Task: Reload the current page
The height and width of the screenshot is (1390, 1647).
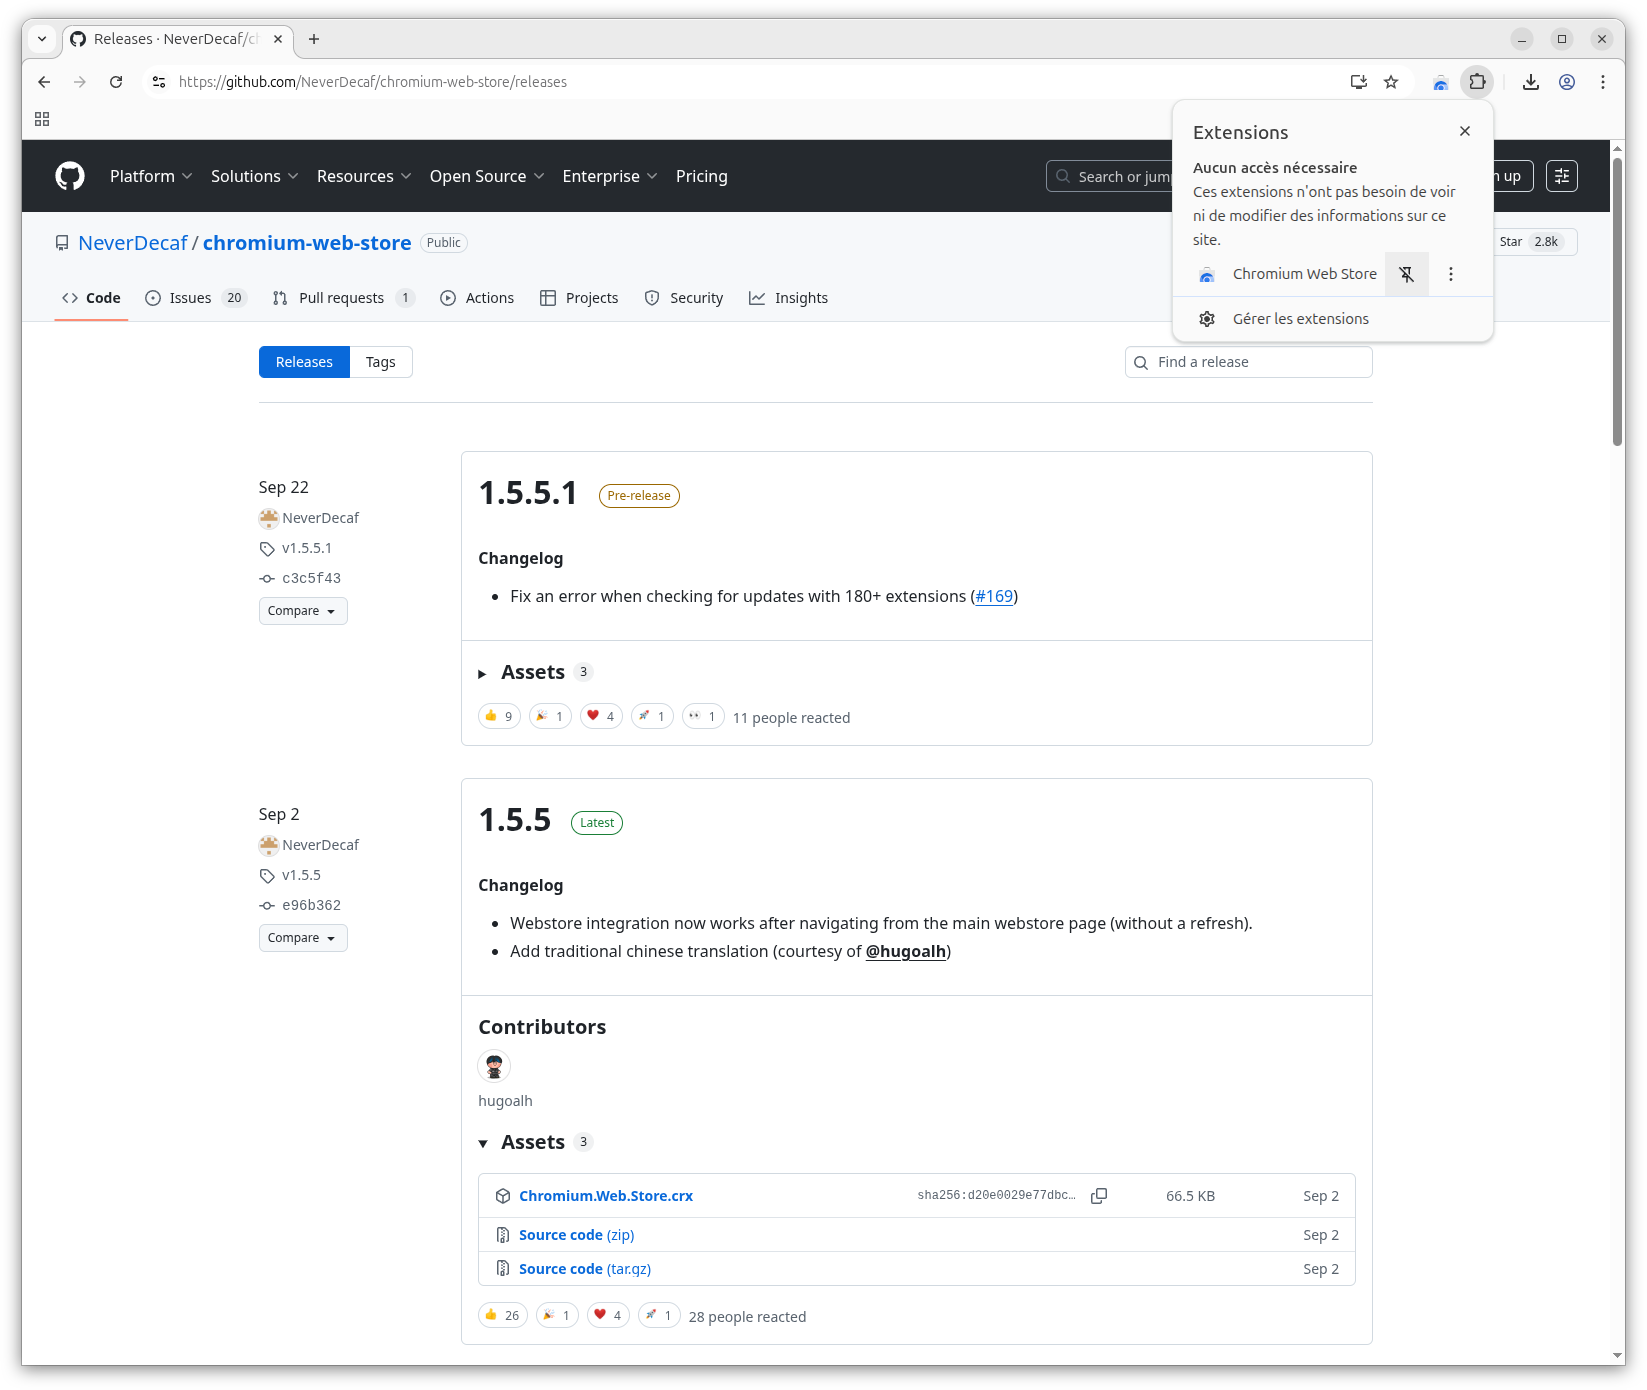Action: pos(116,82)
